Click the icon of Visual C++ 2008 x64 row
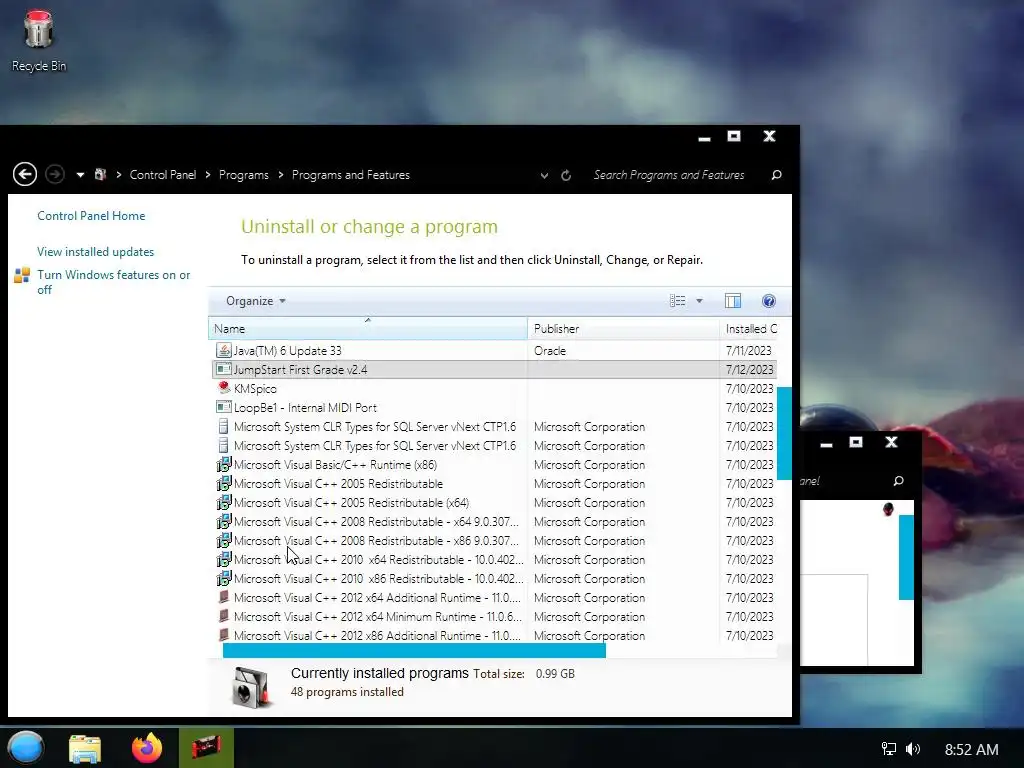 pyautogui.click(x=223, y=521)
